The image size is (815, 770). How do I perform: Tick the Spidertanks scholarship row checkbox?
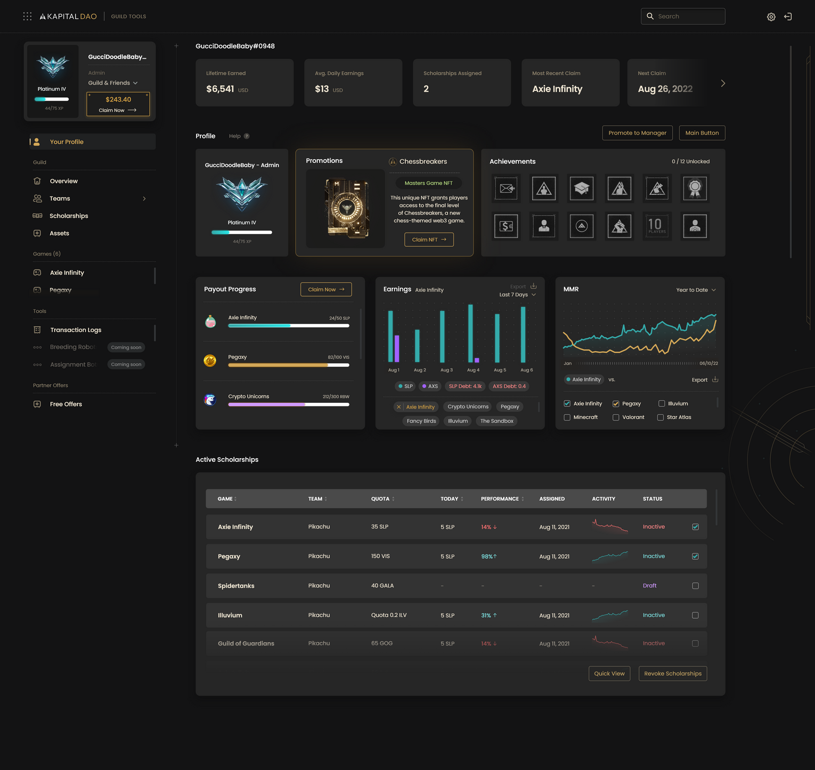[695, 585]
